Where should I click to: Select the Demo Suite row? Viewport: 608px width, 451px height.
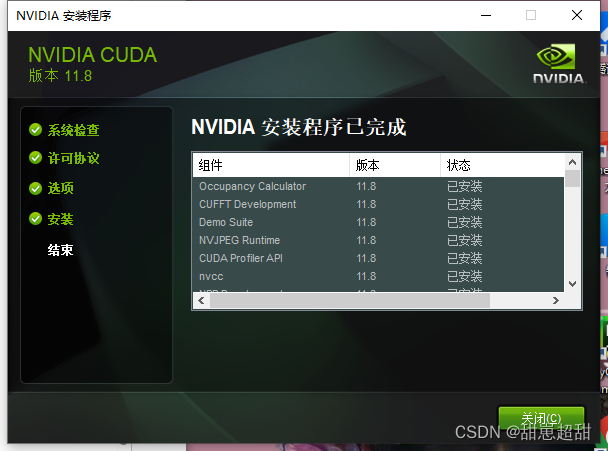coord(378,222)
